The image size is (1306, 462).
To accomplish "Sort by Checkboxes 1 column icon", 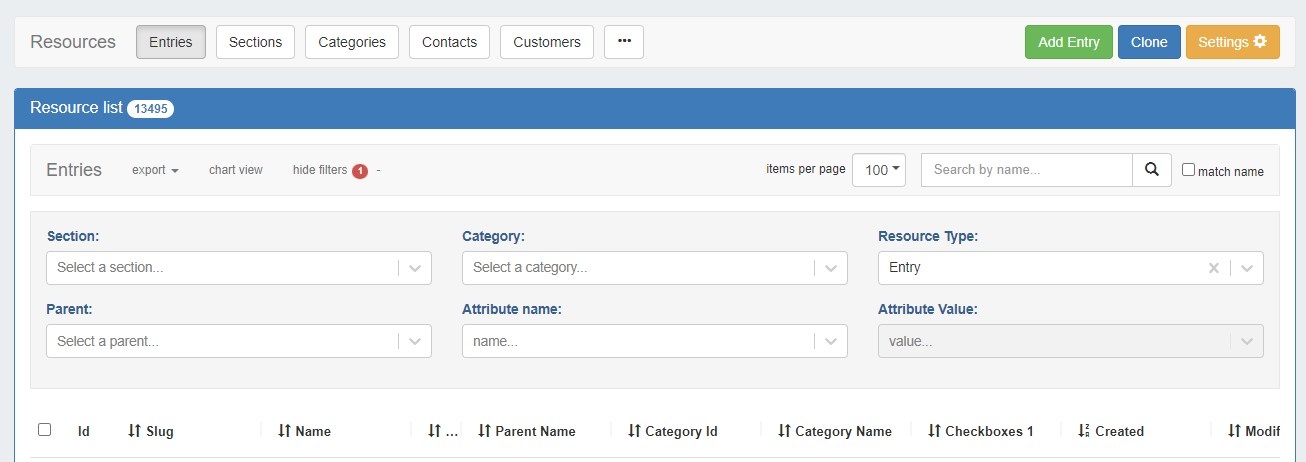I will coord(934,431).
